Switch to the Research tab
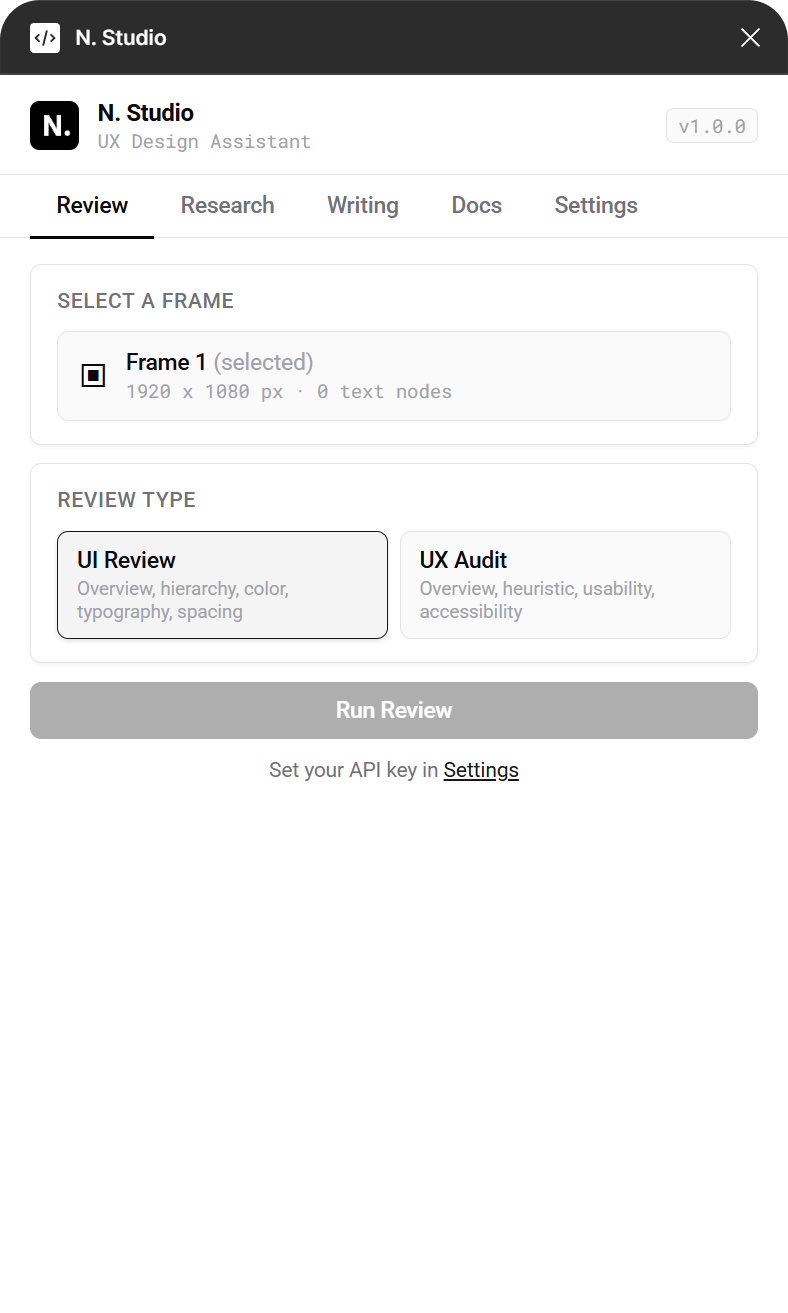This screenshot has height=1313, width=788. click(x=227, y=205)
